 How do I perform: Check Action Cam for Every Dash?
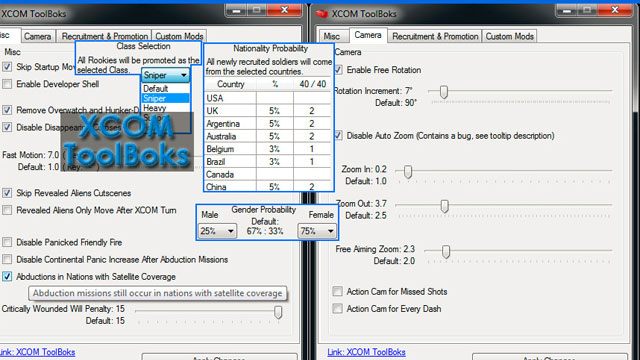click(338, 309)
